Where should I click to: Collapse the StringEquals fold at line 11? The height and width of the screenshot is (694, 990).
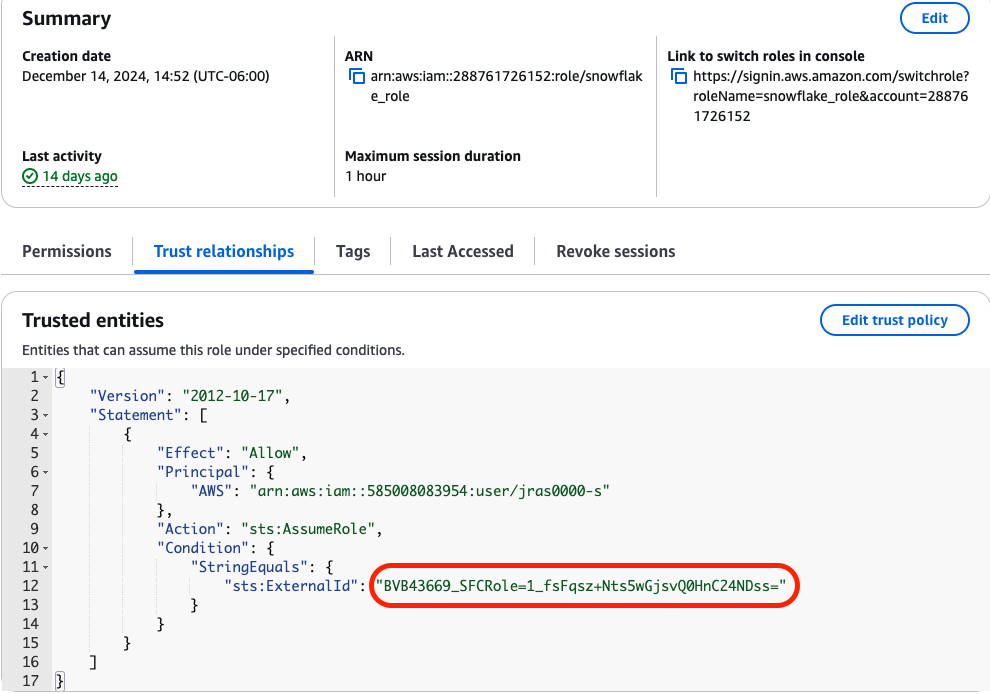(45, 567)
